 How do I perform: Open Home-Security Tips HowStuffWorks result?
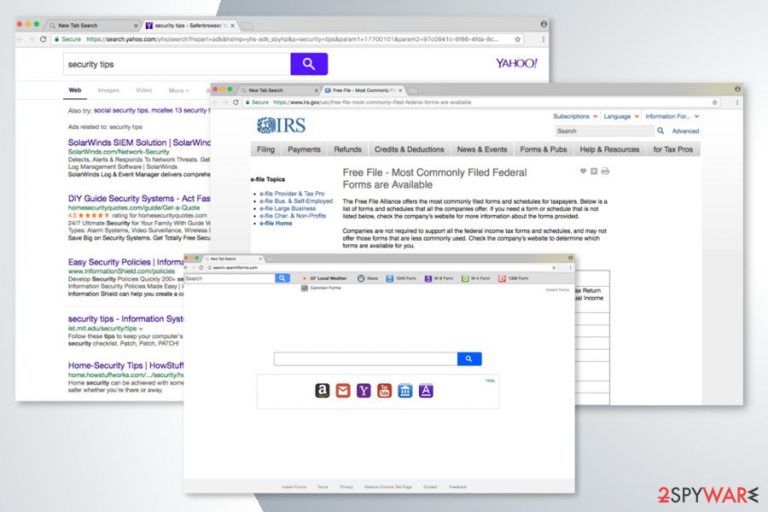[x=125, y=366]
